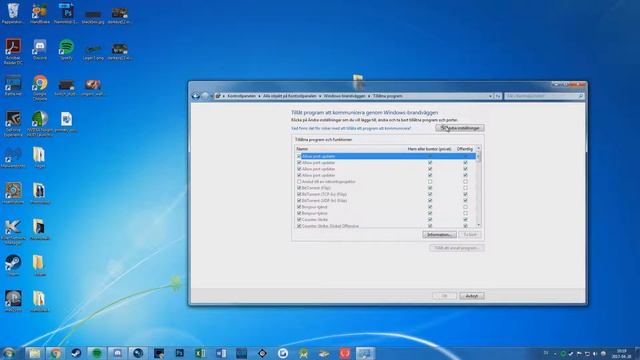Screen dimensions: 640x360
Task: Go to the Windows-brandväggen breadcrumb
Action: point(344,96)
